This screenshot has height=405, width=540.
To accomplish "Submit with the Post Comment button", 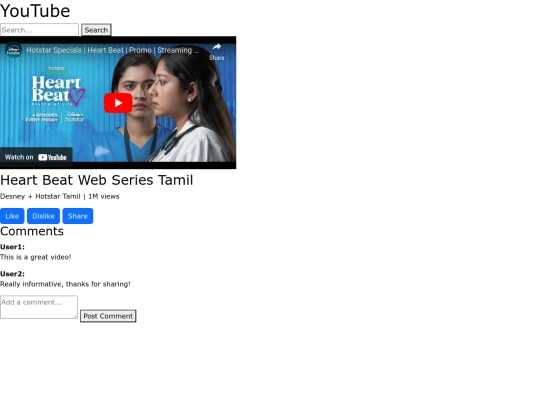I will [108, 316].
